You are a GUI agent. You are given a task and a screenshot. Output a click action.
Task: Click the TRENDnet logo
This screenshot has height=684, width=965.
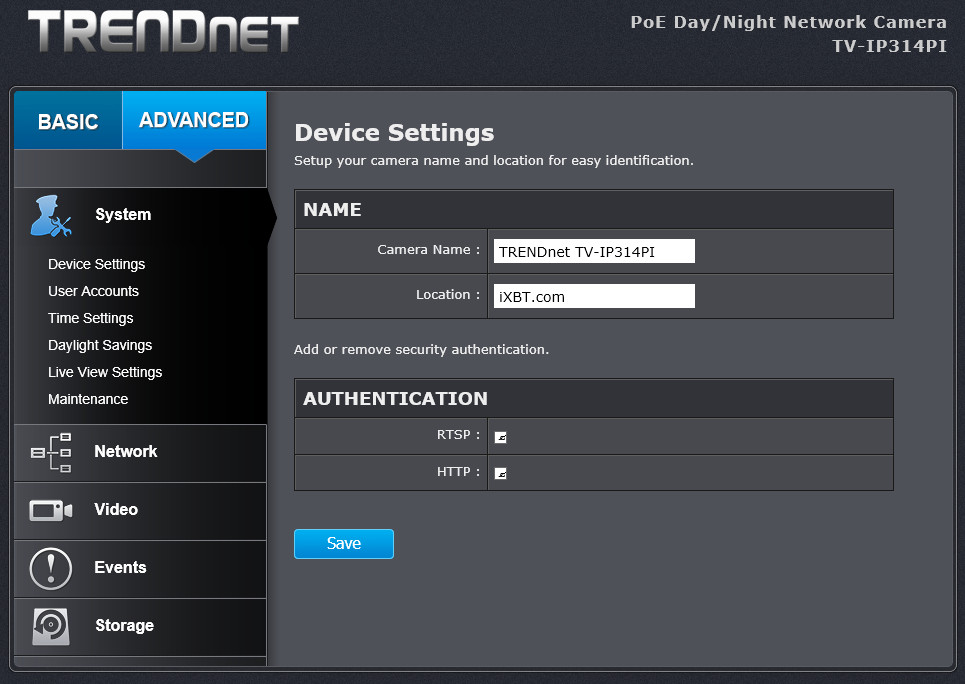coord(163,33)
